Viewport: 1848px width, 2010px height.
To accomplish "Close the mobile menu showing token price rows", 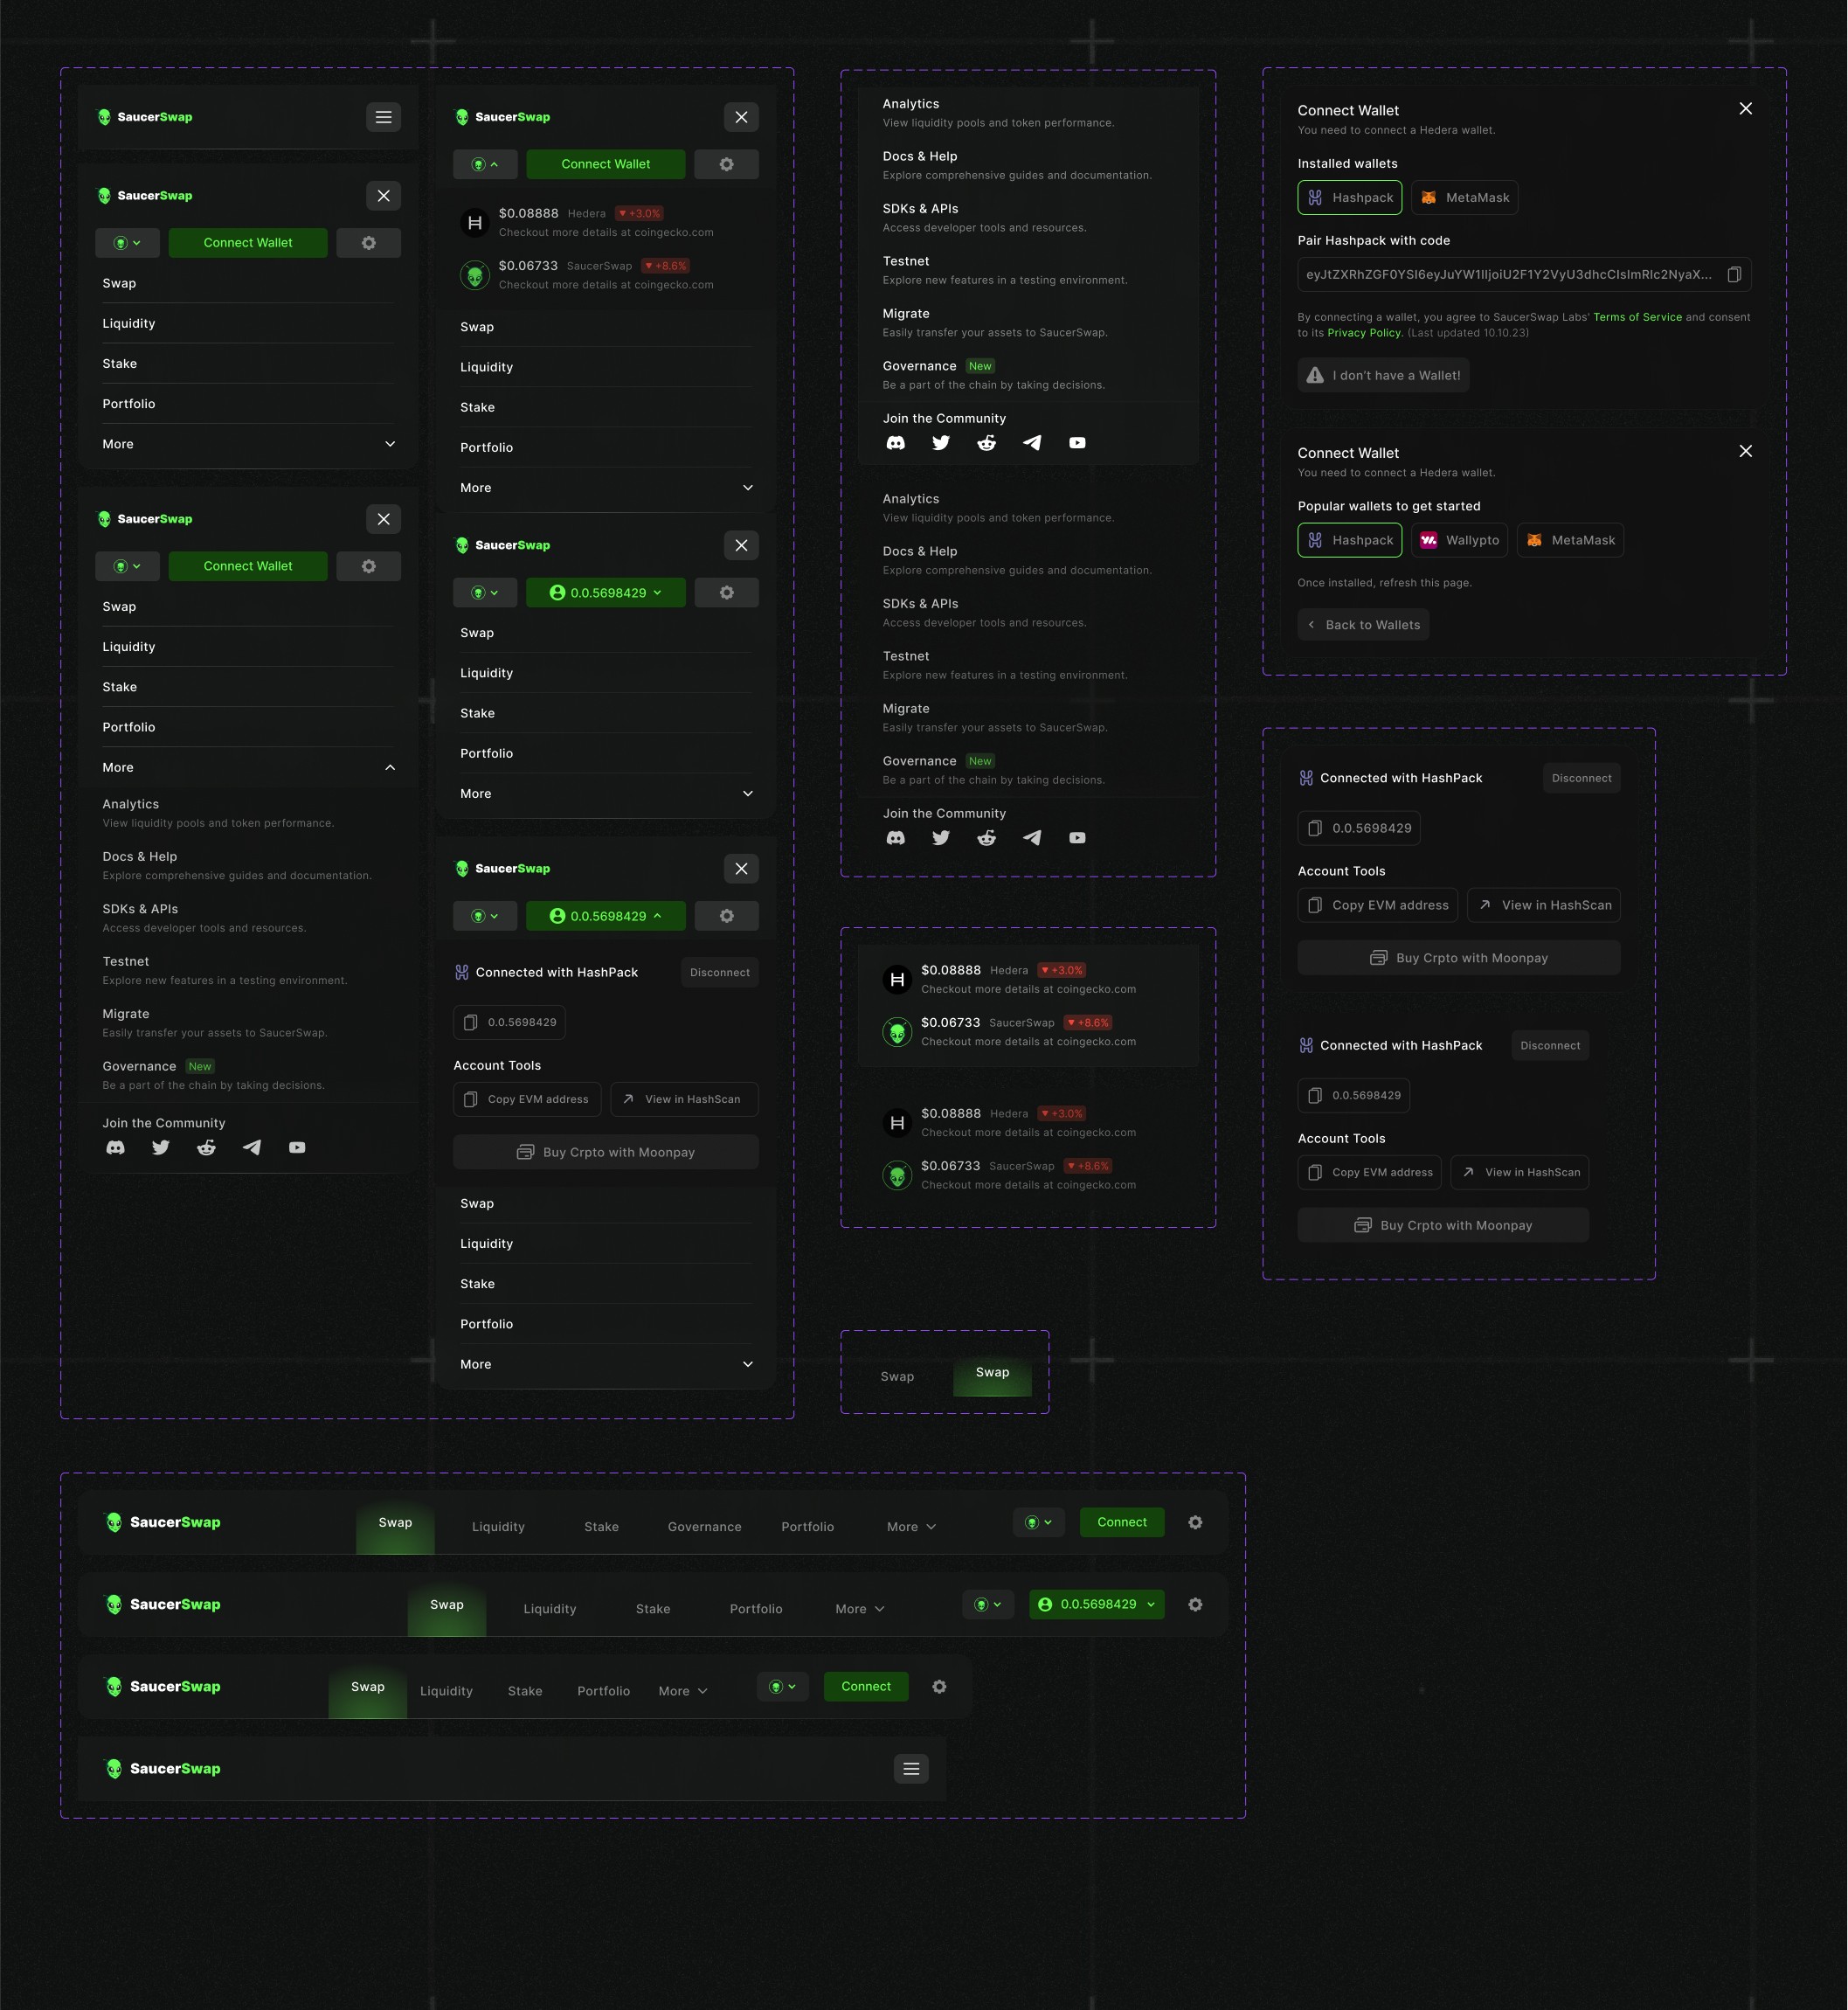I will (x=741, y=117).
